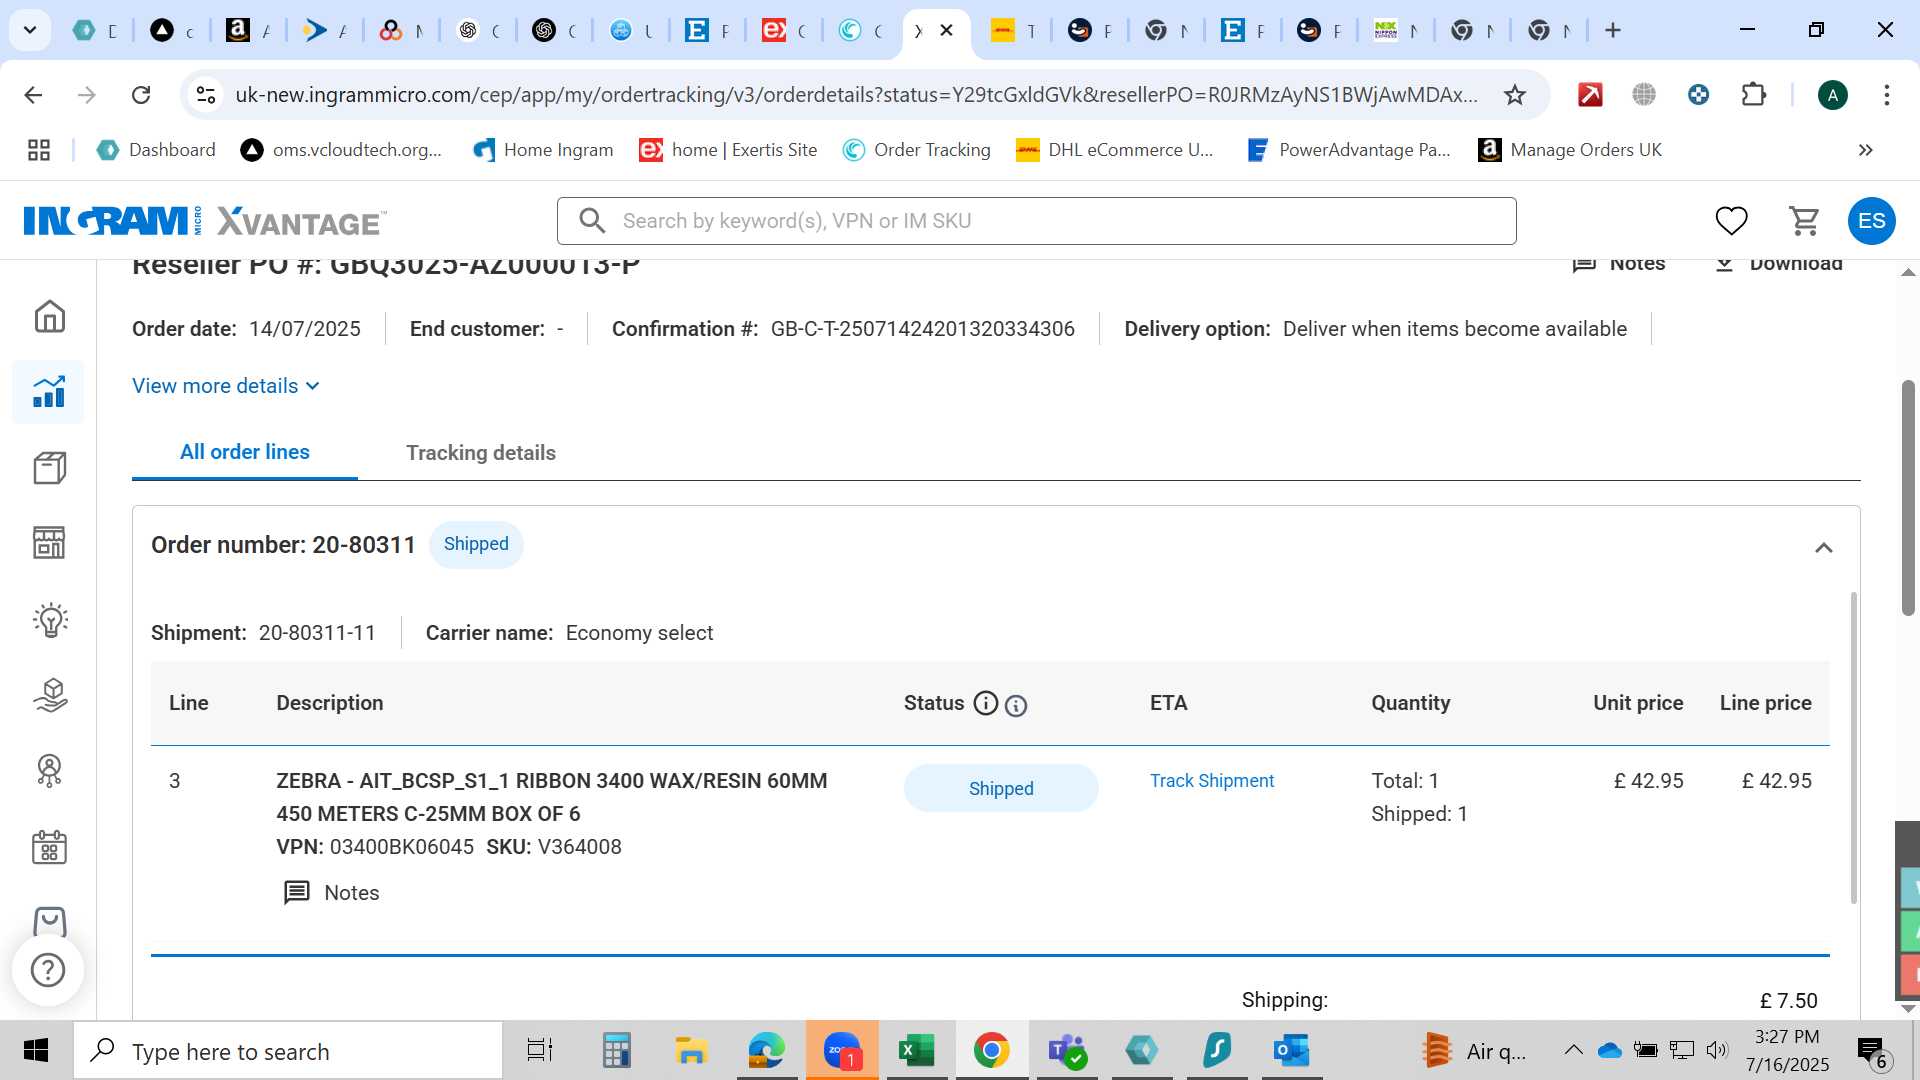This screenshot has width=1920, height=1080.
Task: Open the storefront sidebar icon
Action: tap(49, 543)
